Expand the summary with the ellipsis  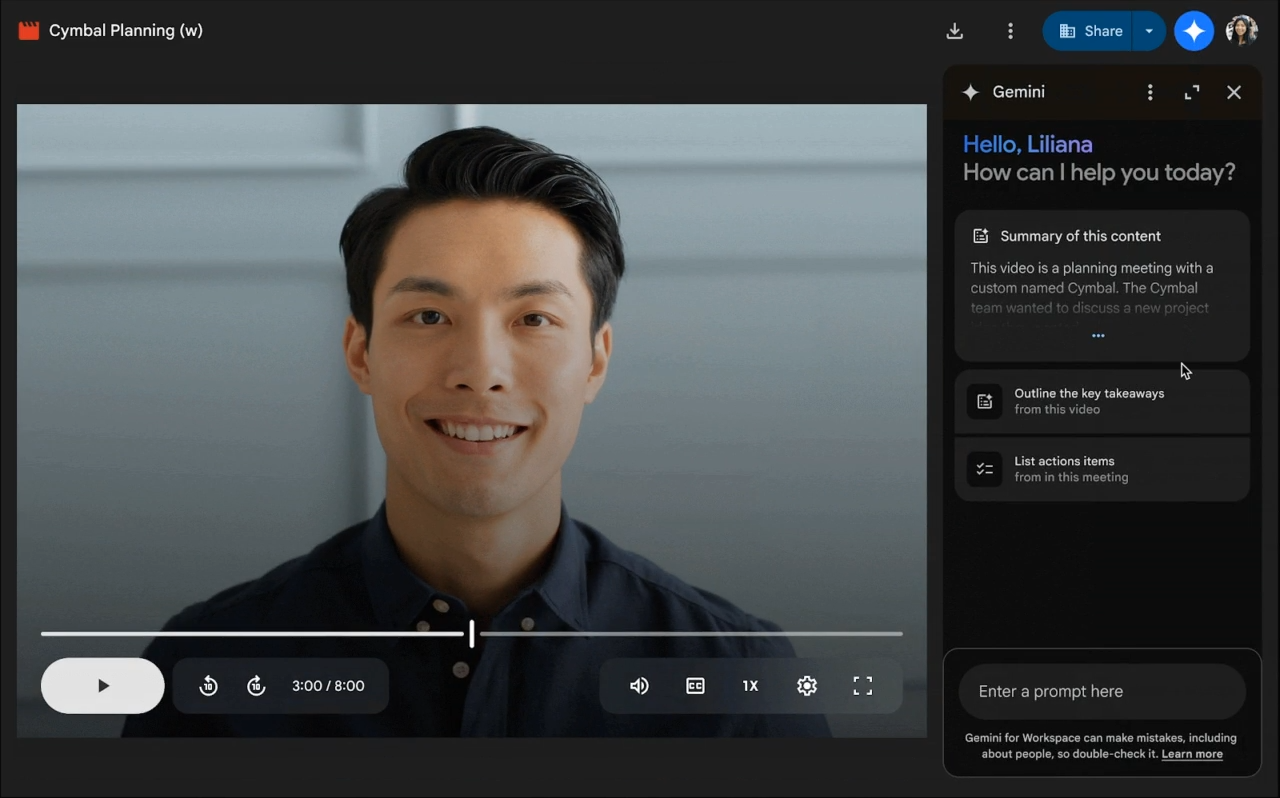pos(1098,336)
